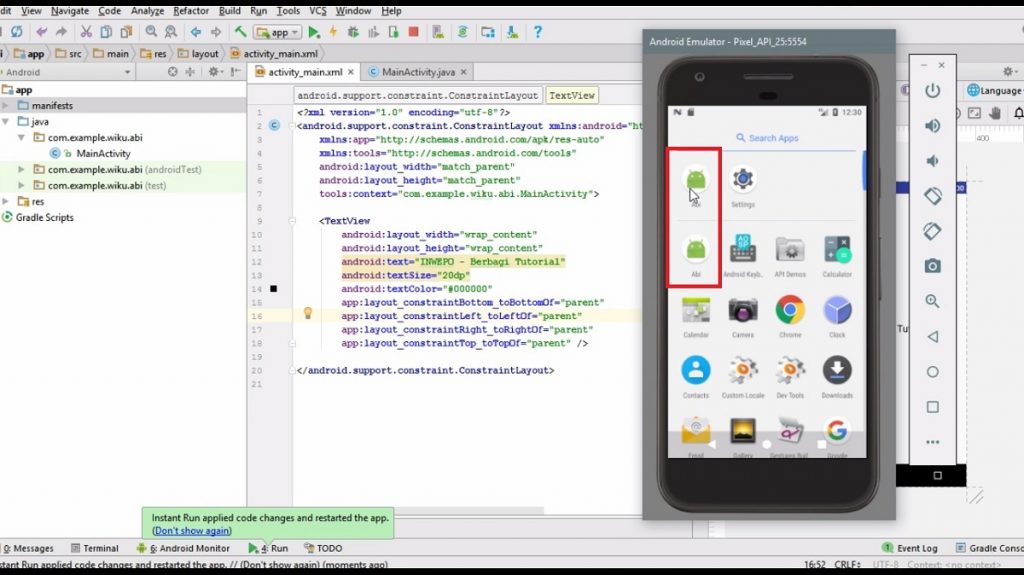Open the Refactor menu
Screen dimensions: 1024x575
point(191,10)
